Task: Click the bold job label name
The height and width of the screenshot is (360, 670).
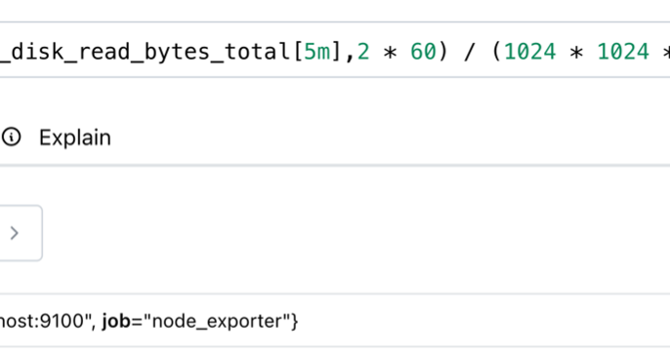Action: coord(116,321)
